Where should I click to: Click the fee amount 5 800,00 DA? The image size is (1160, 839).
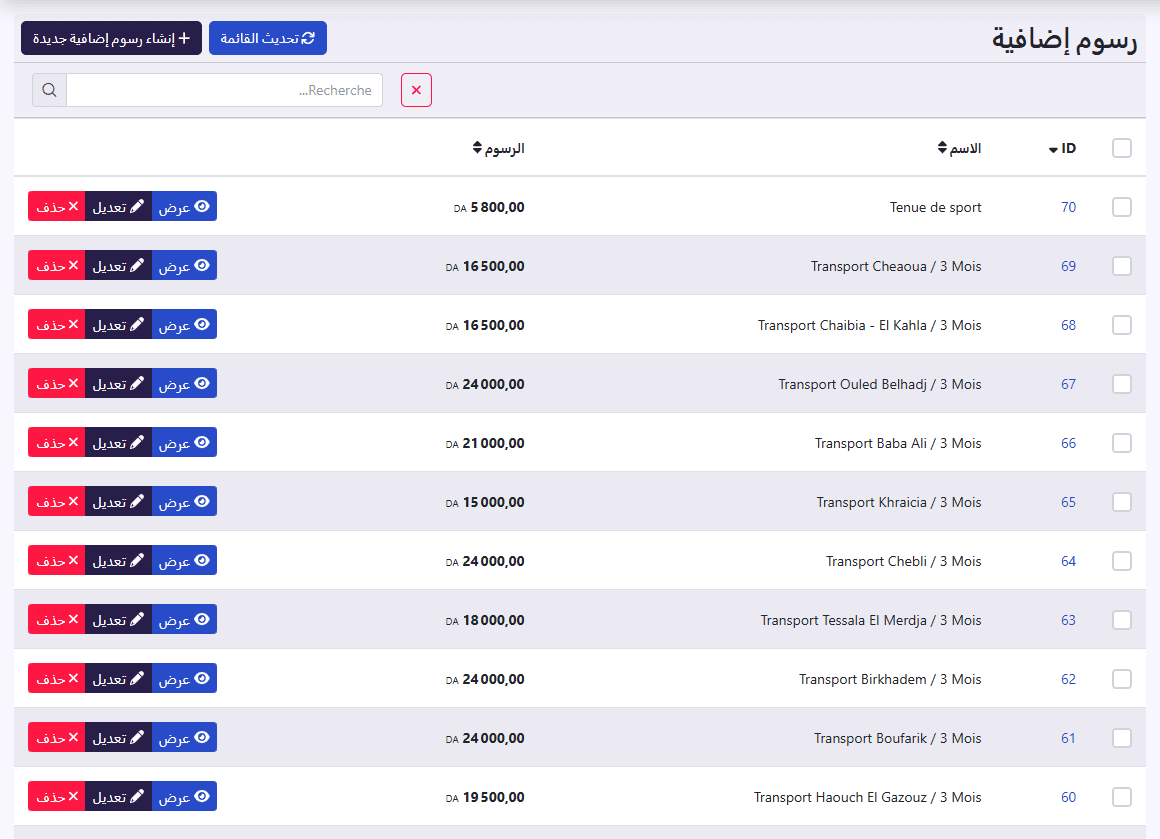(489, 208)
